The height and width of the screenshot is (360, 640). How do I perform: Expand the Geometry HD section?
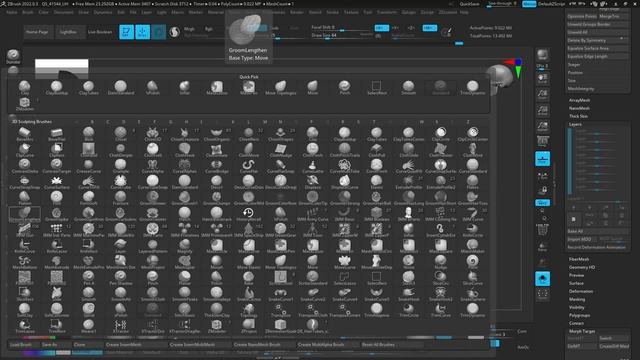tap(582, 267)
